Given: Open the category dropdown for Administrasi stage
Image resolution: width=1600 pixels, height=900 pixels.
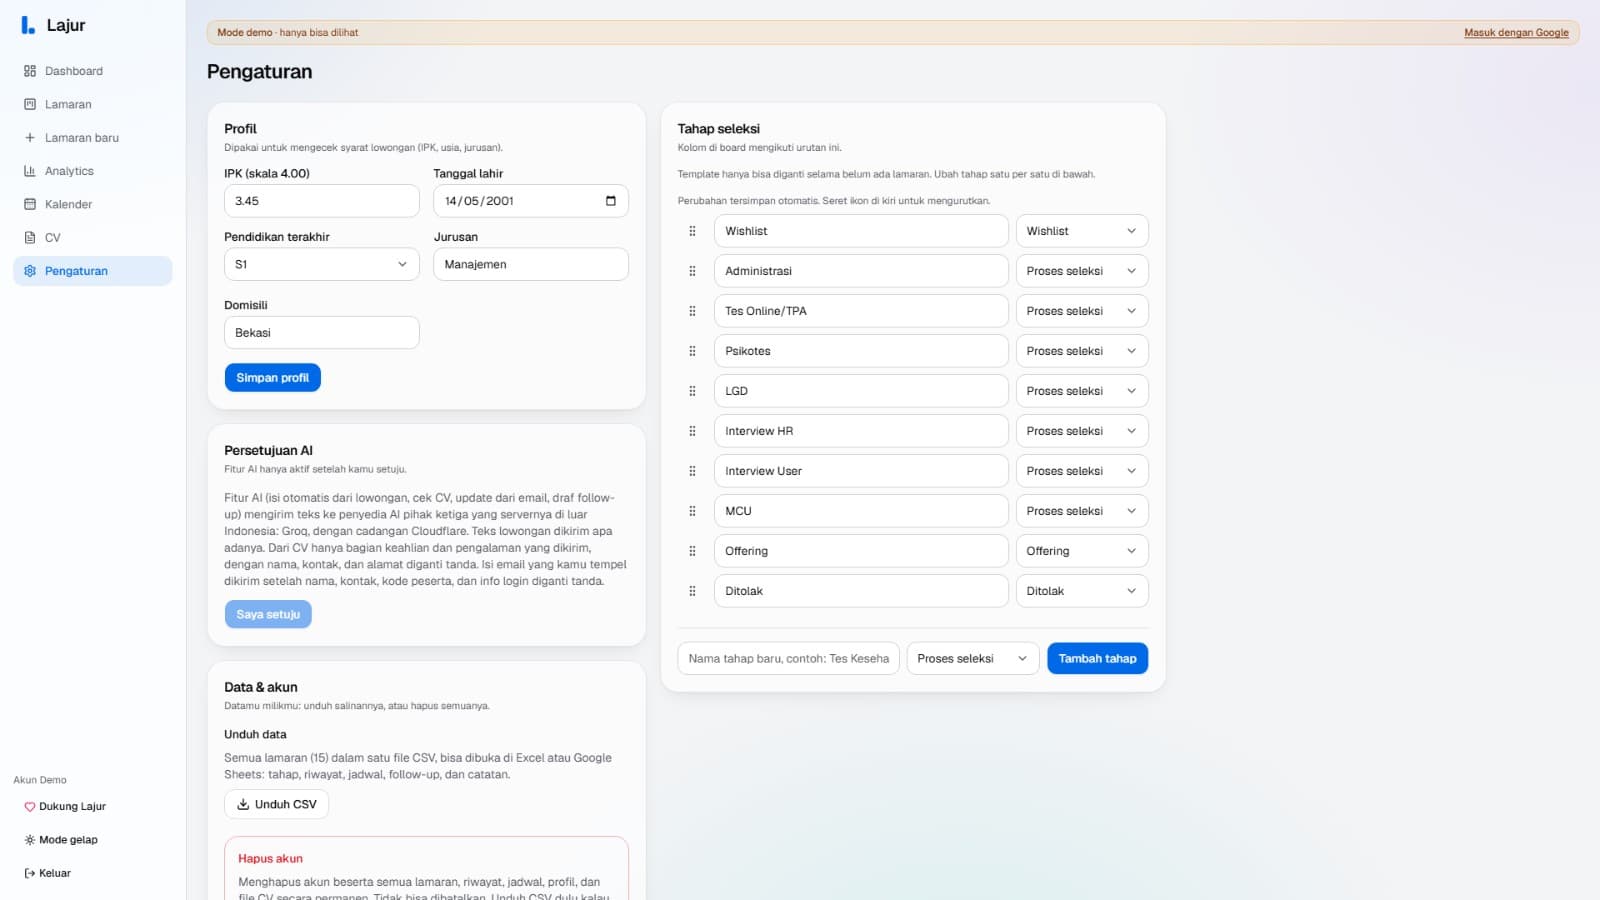Looking at the screenshot, I should click(x=1082, y=271).
